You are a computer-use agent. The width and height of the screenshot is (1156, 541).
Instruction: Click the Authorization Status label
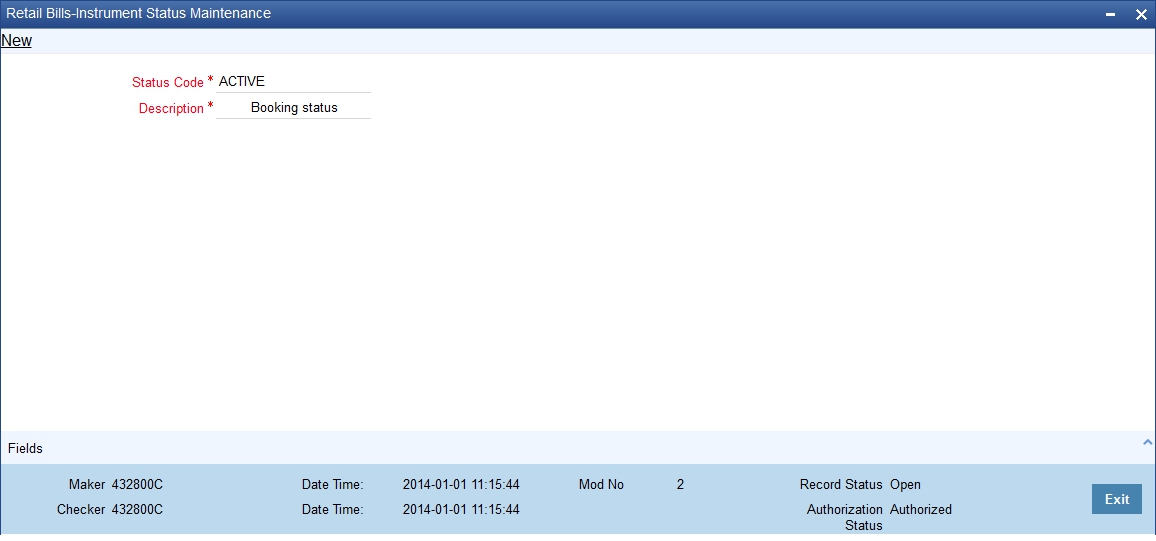click(x=844, y=517)
